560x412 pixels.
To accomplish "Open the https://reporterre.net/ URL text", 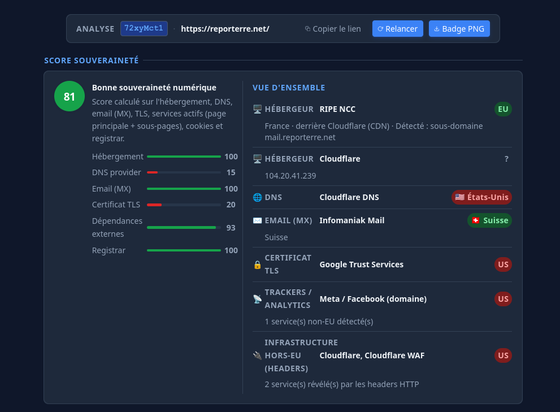I will click(225, 29).
